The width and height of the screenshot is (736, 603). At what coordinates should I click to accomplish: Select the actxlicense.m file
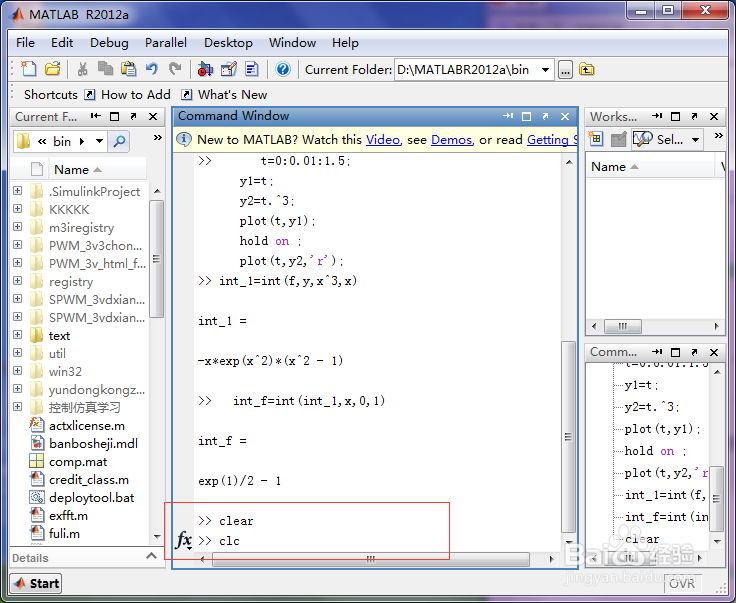tap(87, 426)
